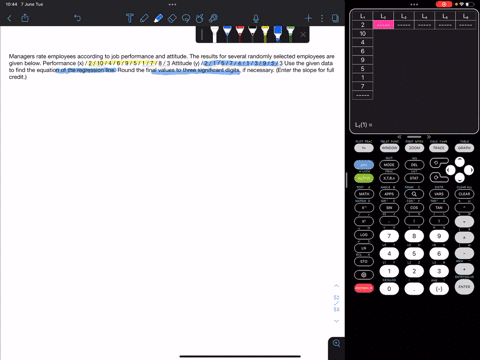
Task: Tap the calculator down arrow key
Action: (460, 178)
